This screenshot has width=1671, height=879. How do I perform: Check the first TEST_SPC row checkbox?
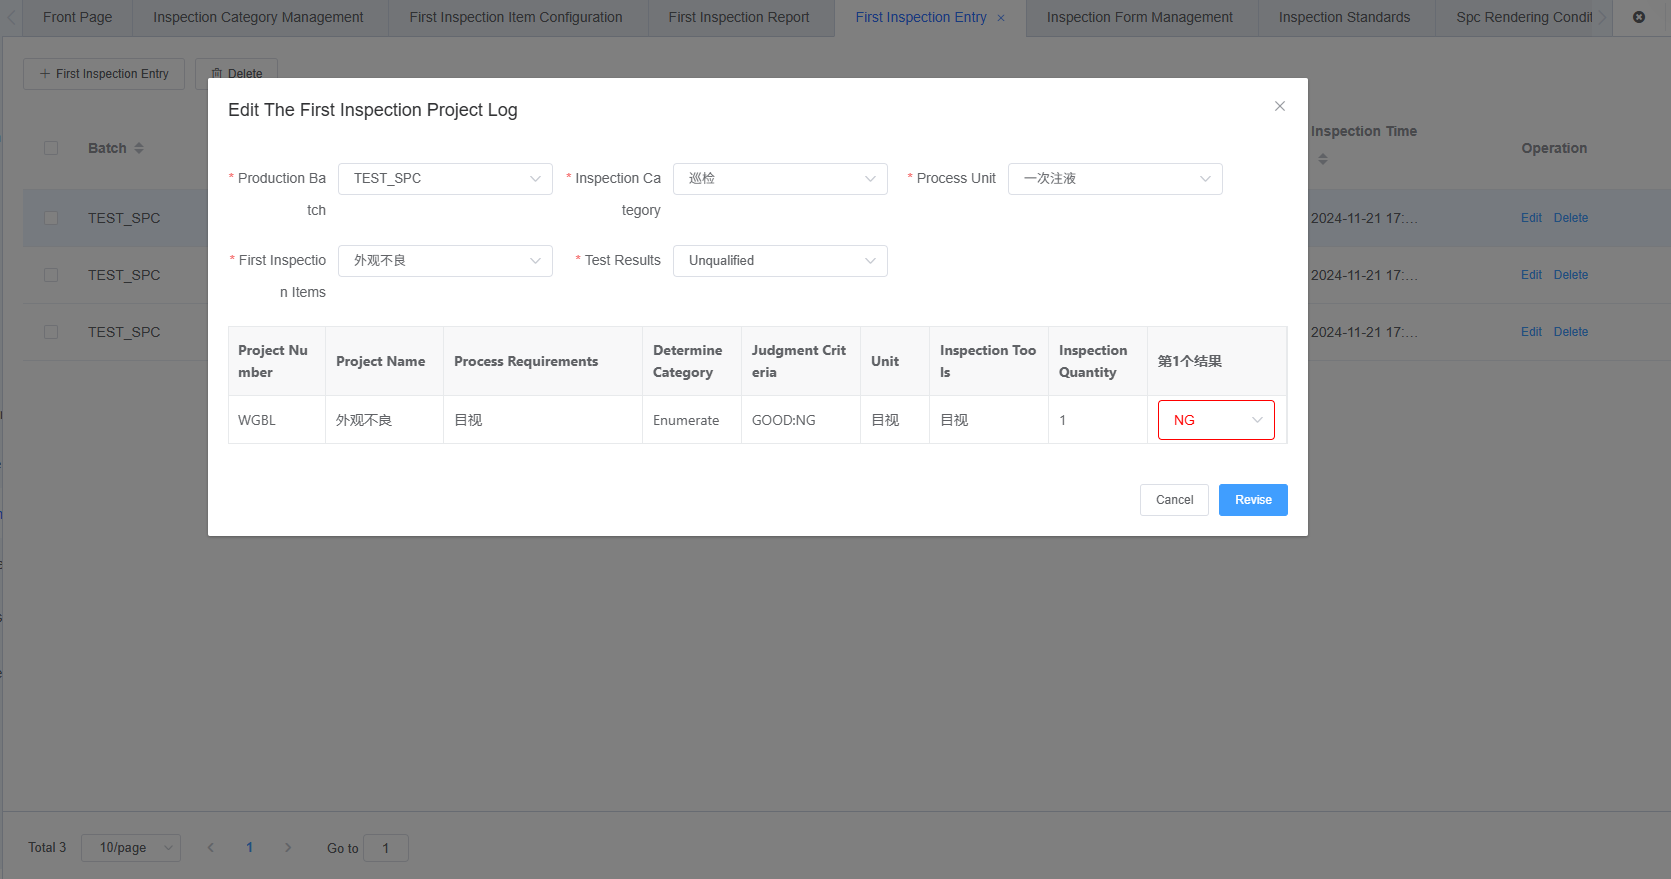click(51, 218)
